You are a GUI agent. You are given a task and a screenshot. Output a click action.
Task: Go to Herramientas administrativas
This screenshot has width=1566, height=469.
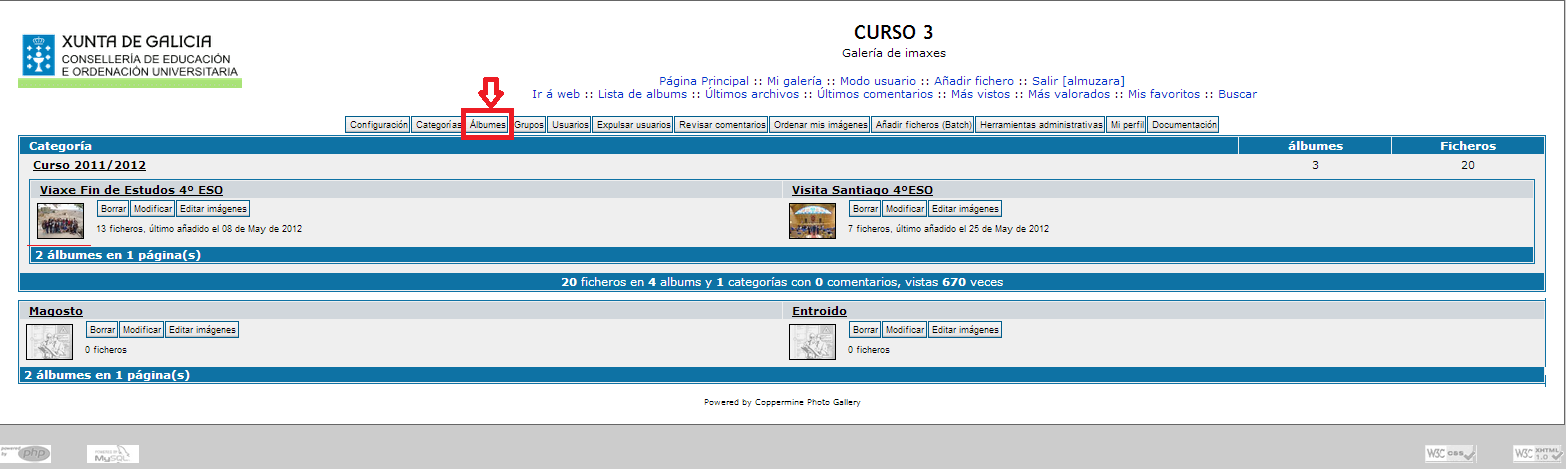coord(1040,125)
